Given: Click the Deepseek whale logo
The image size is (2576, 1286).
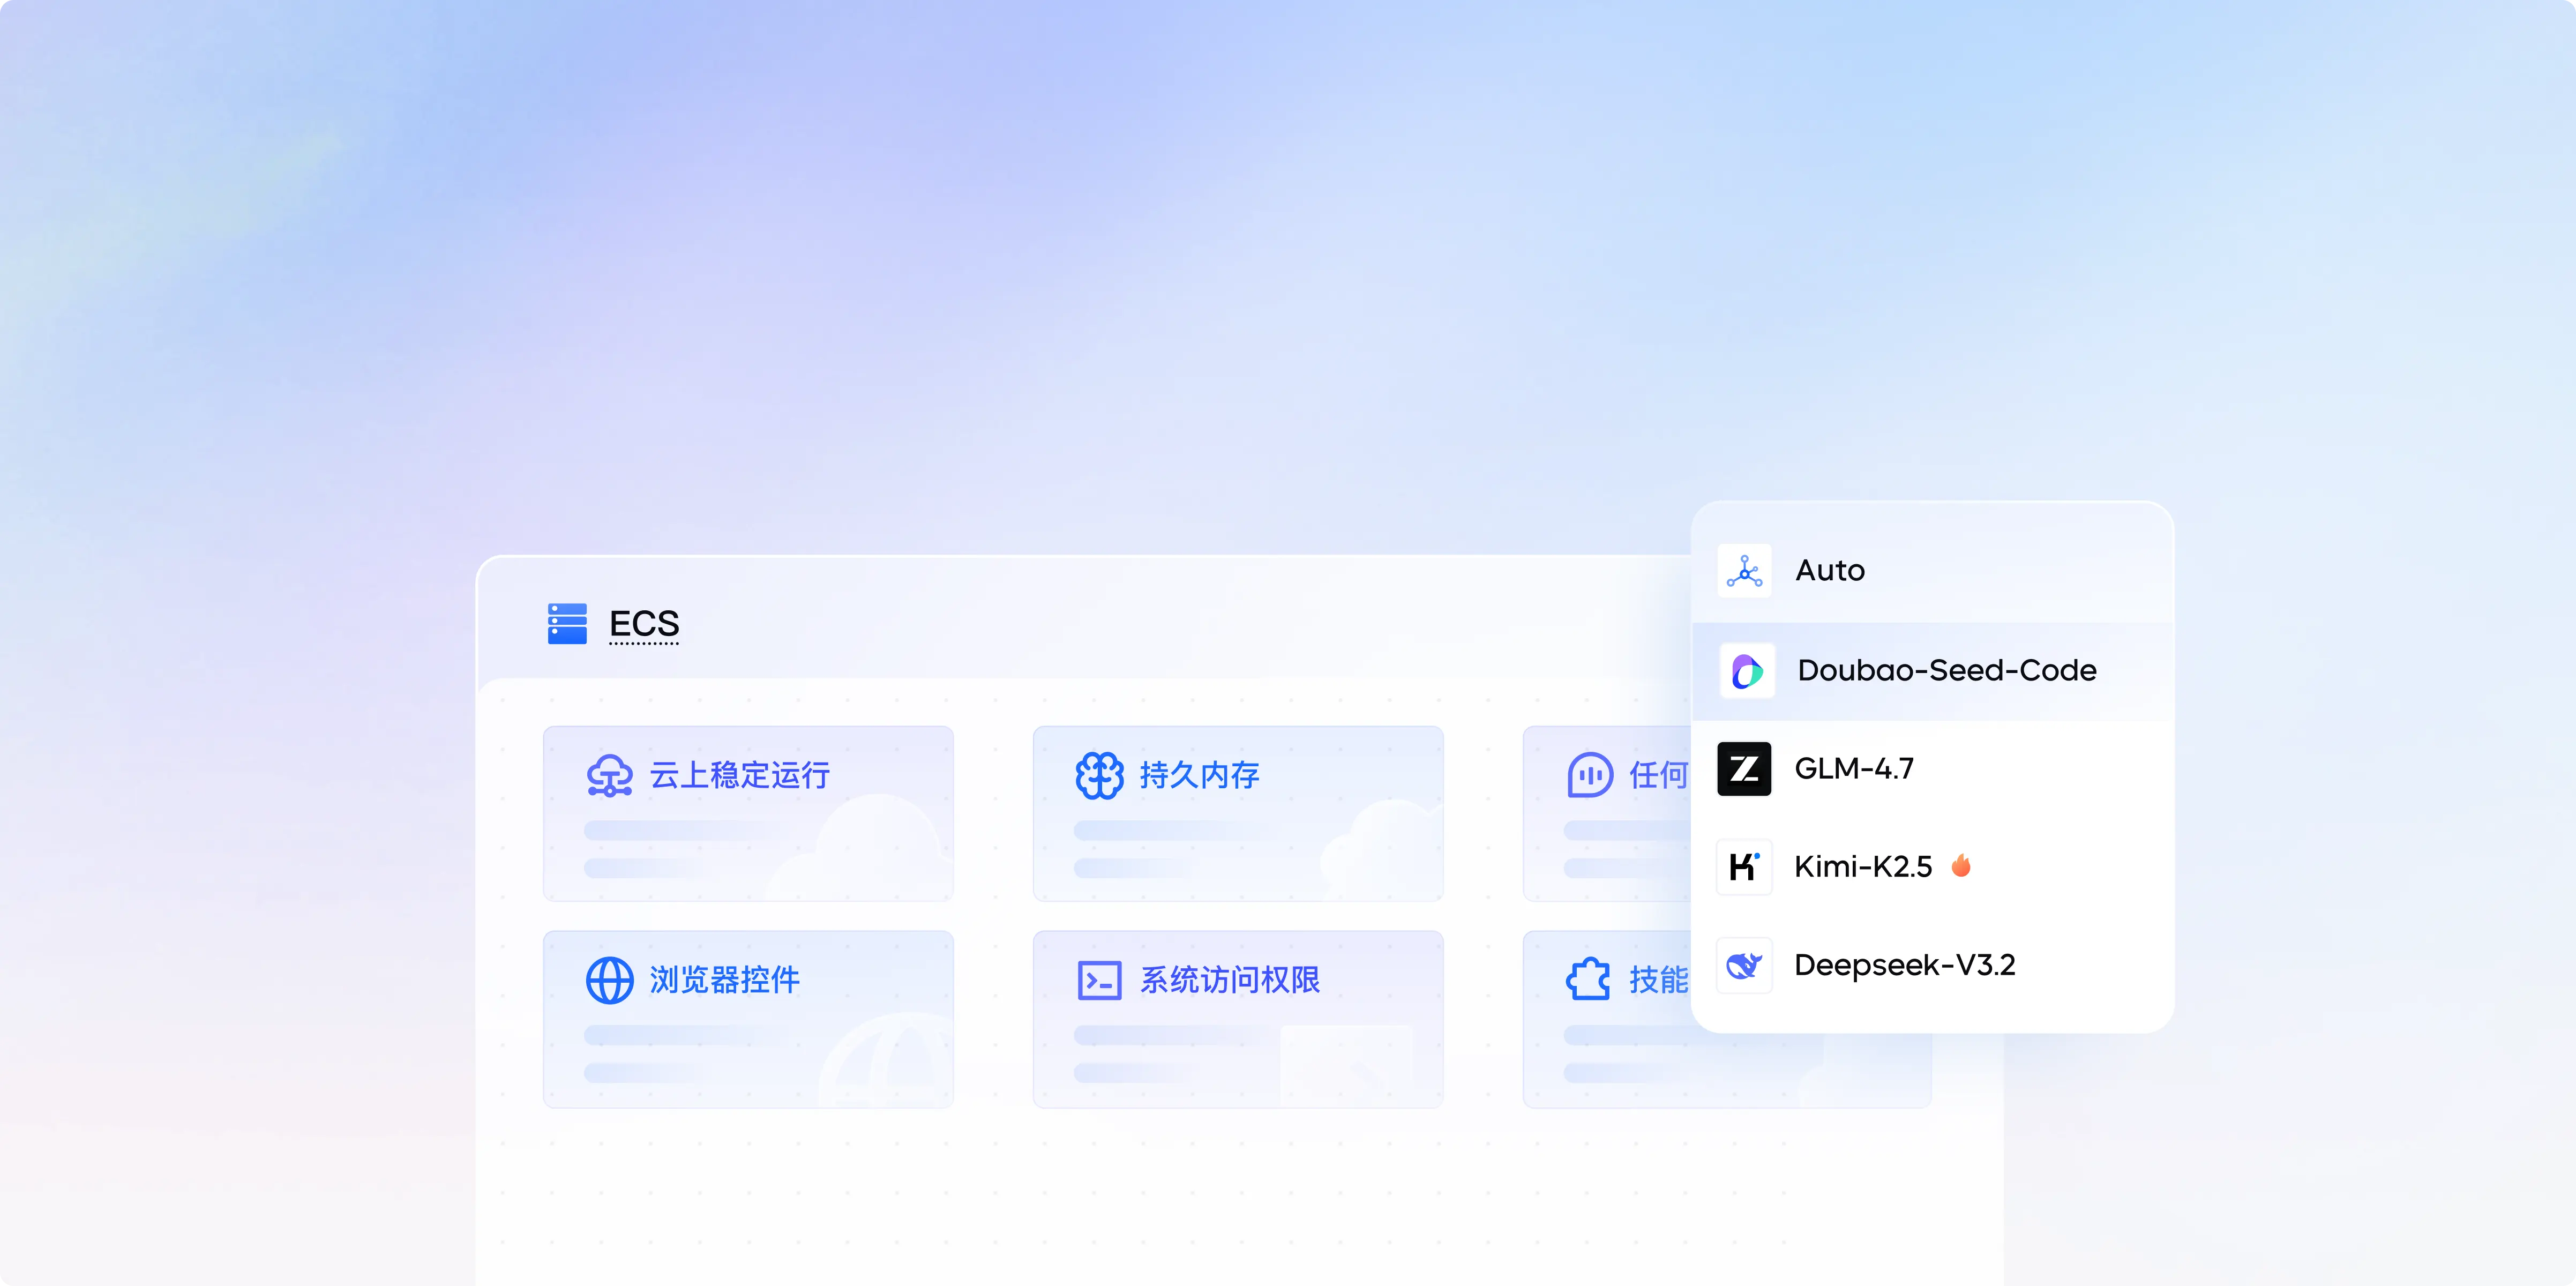Looking at the screenshot, I should [x=1744, y=965].
